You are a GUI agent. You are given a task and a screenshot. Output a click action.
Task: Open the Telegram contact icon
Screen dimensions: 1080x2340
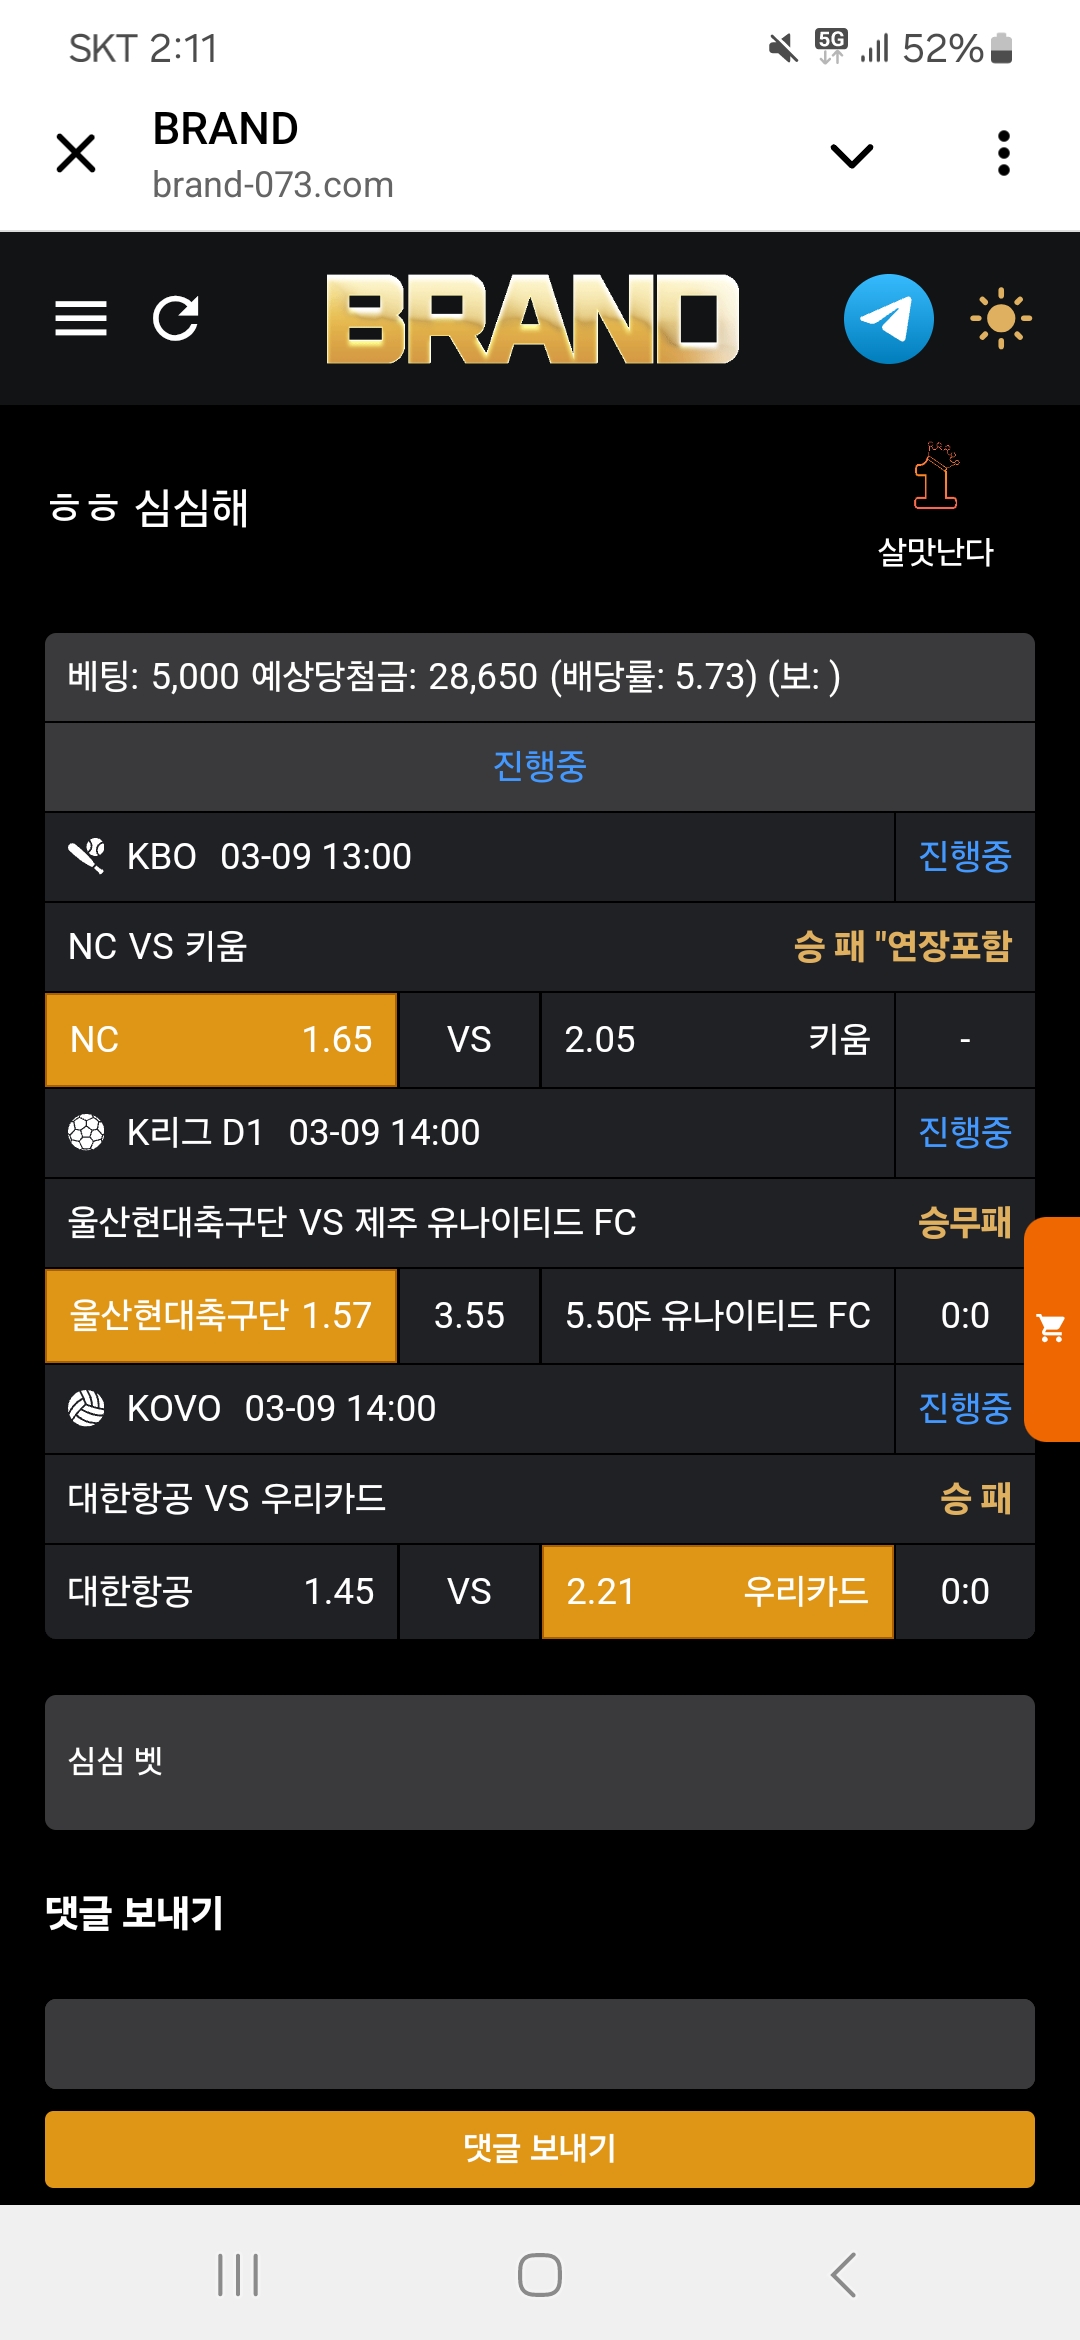(x=888, y=319)
